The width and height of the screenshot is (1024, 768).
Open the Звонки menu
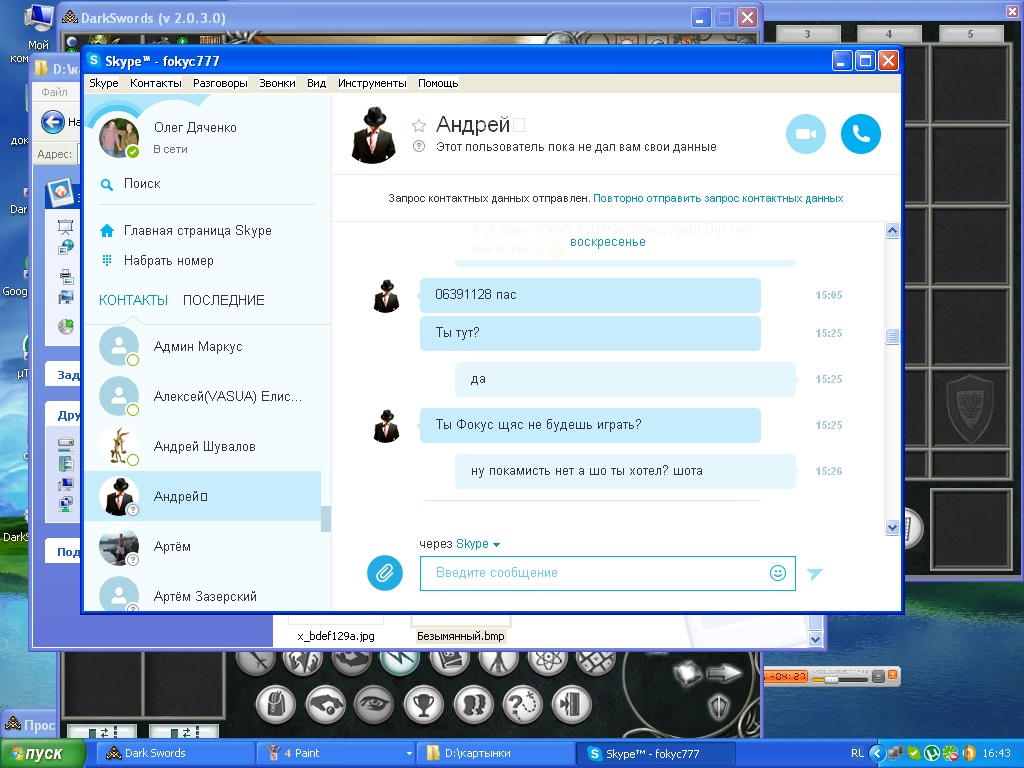pyautogui.click(x=277, y=83)
